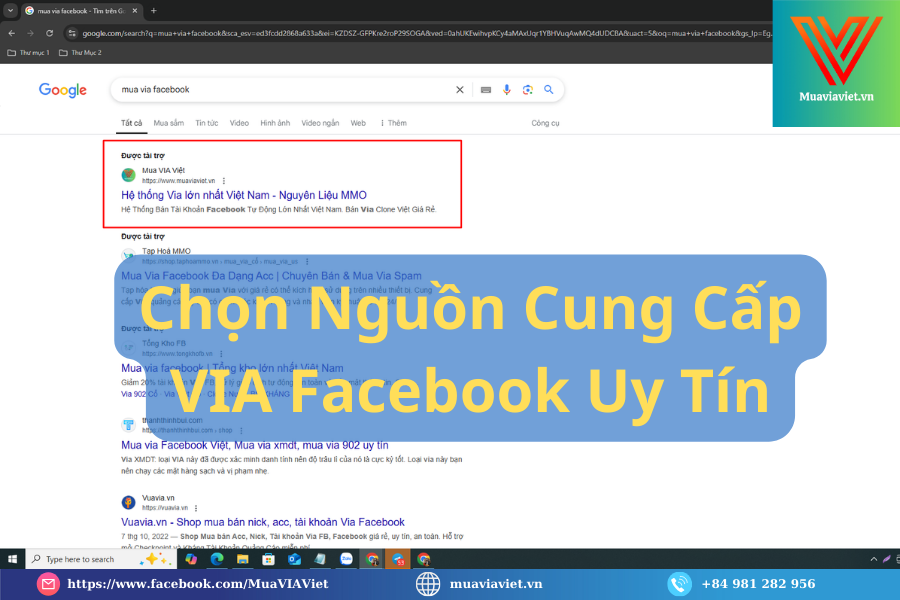
Task: Open the Công cụ tools dropdown
Action: [x=545, y=123]
